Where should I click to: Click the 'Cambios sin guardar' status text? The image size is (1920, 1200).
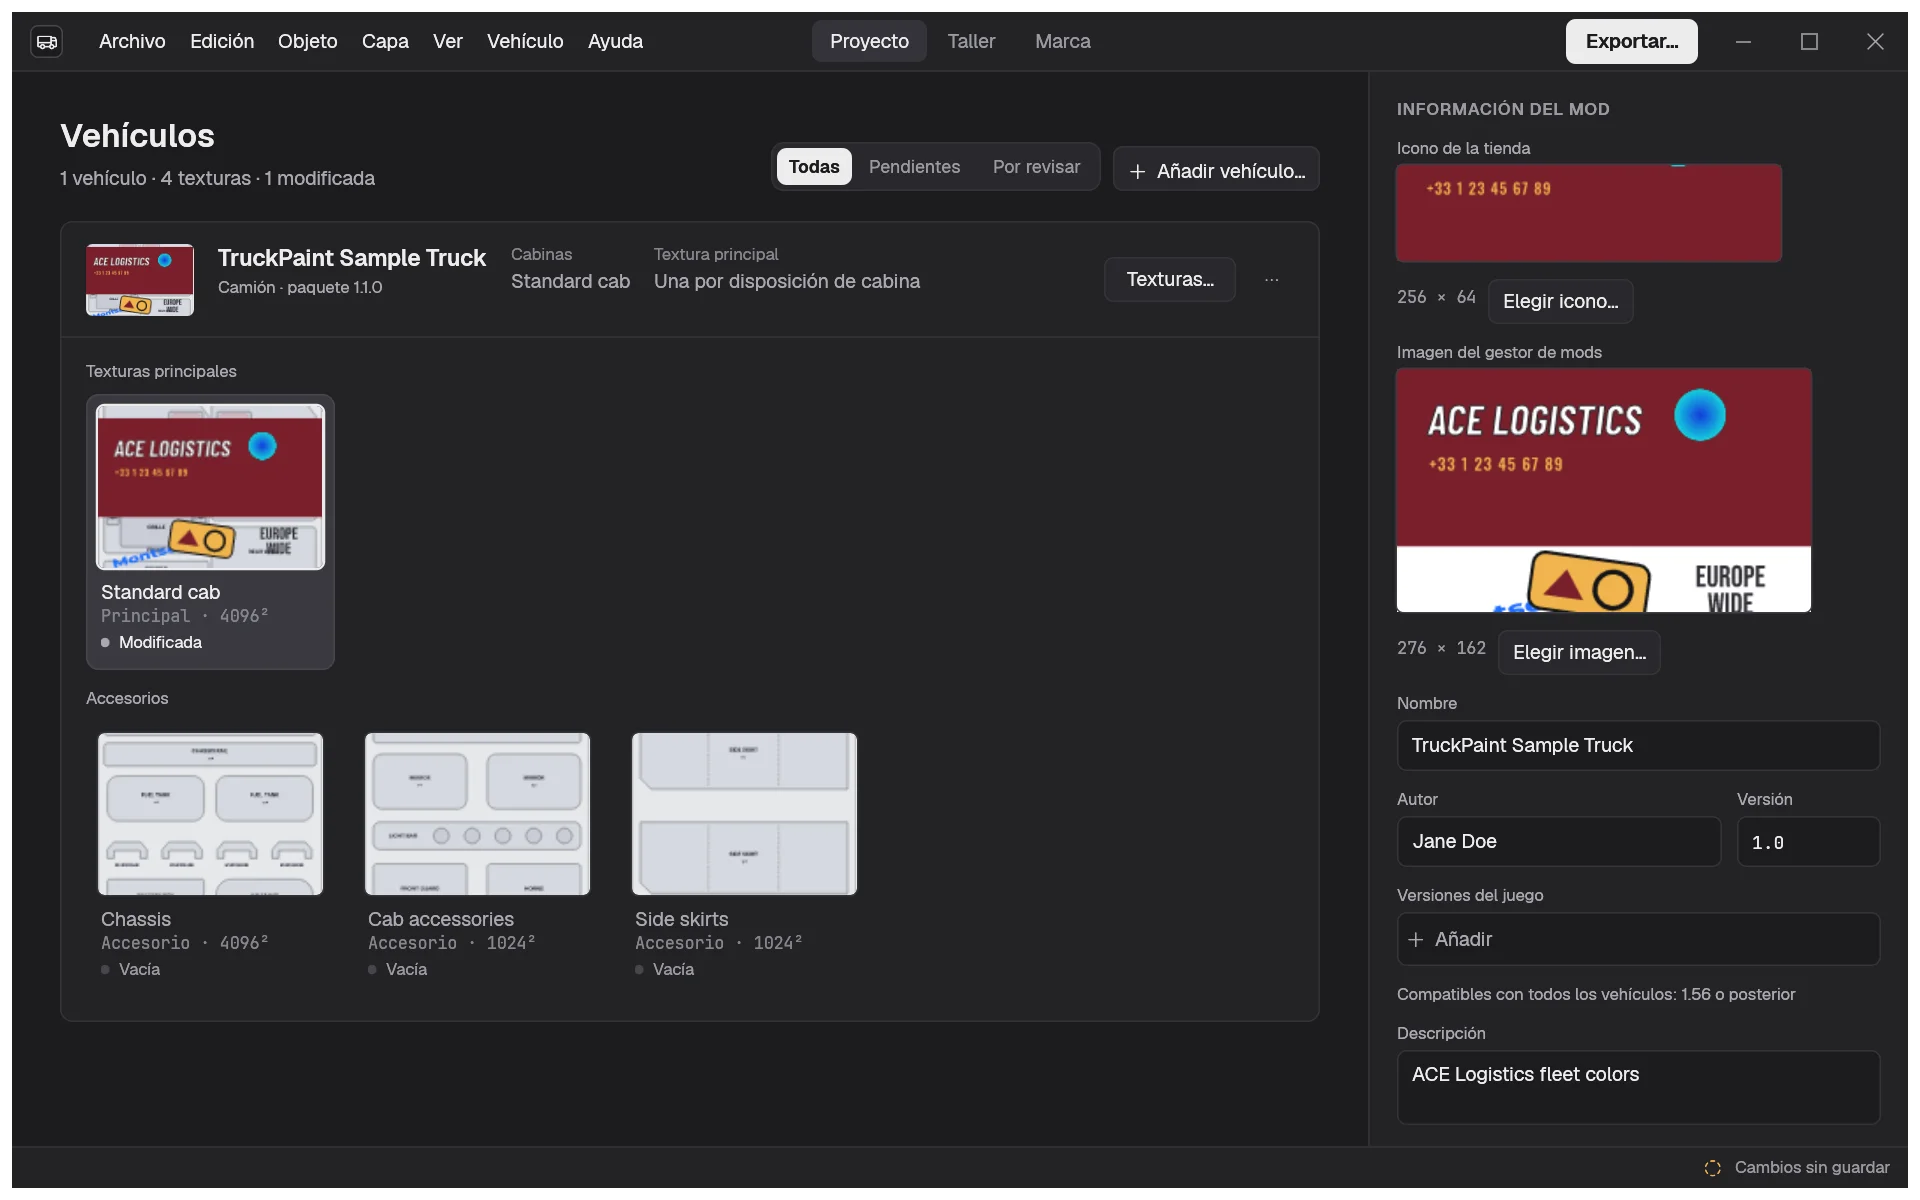1812,1168
